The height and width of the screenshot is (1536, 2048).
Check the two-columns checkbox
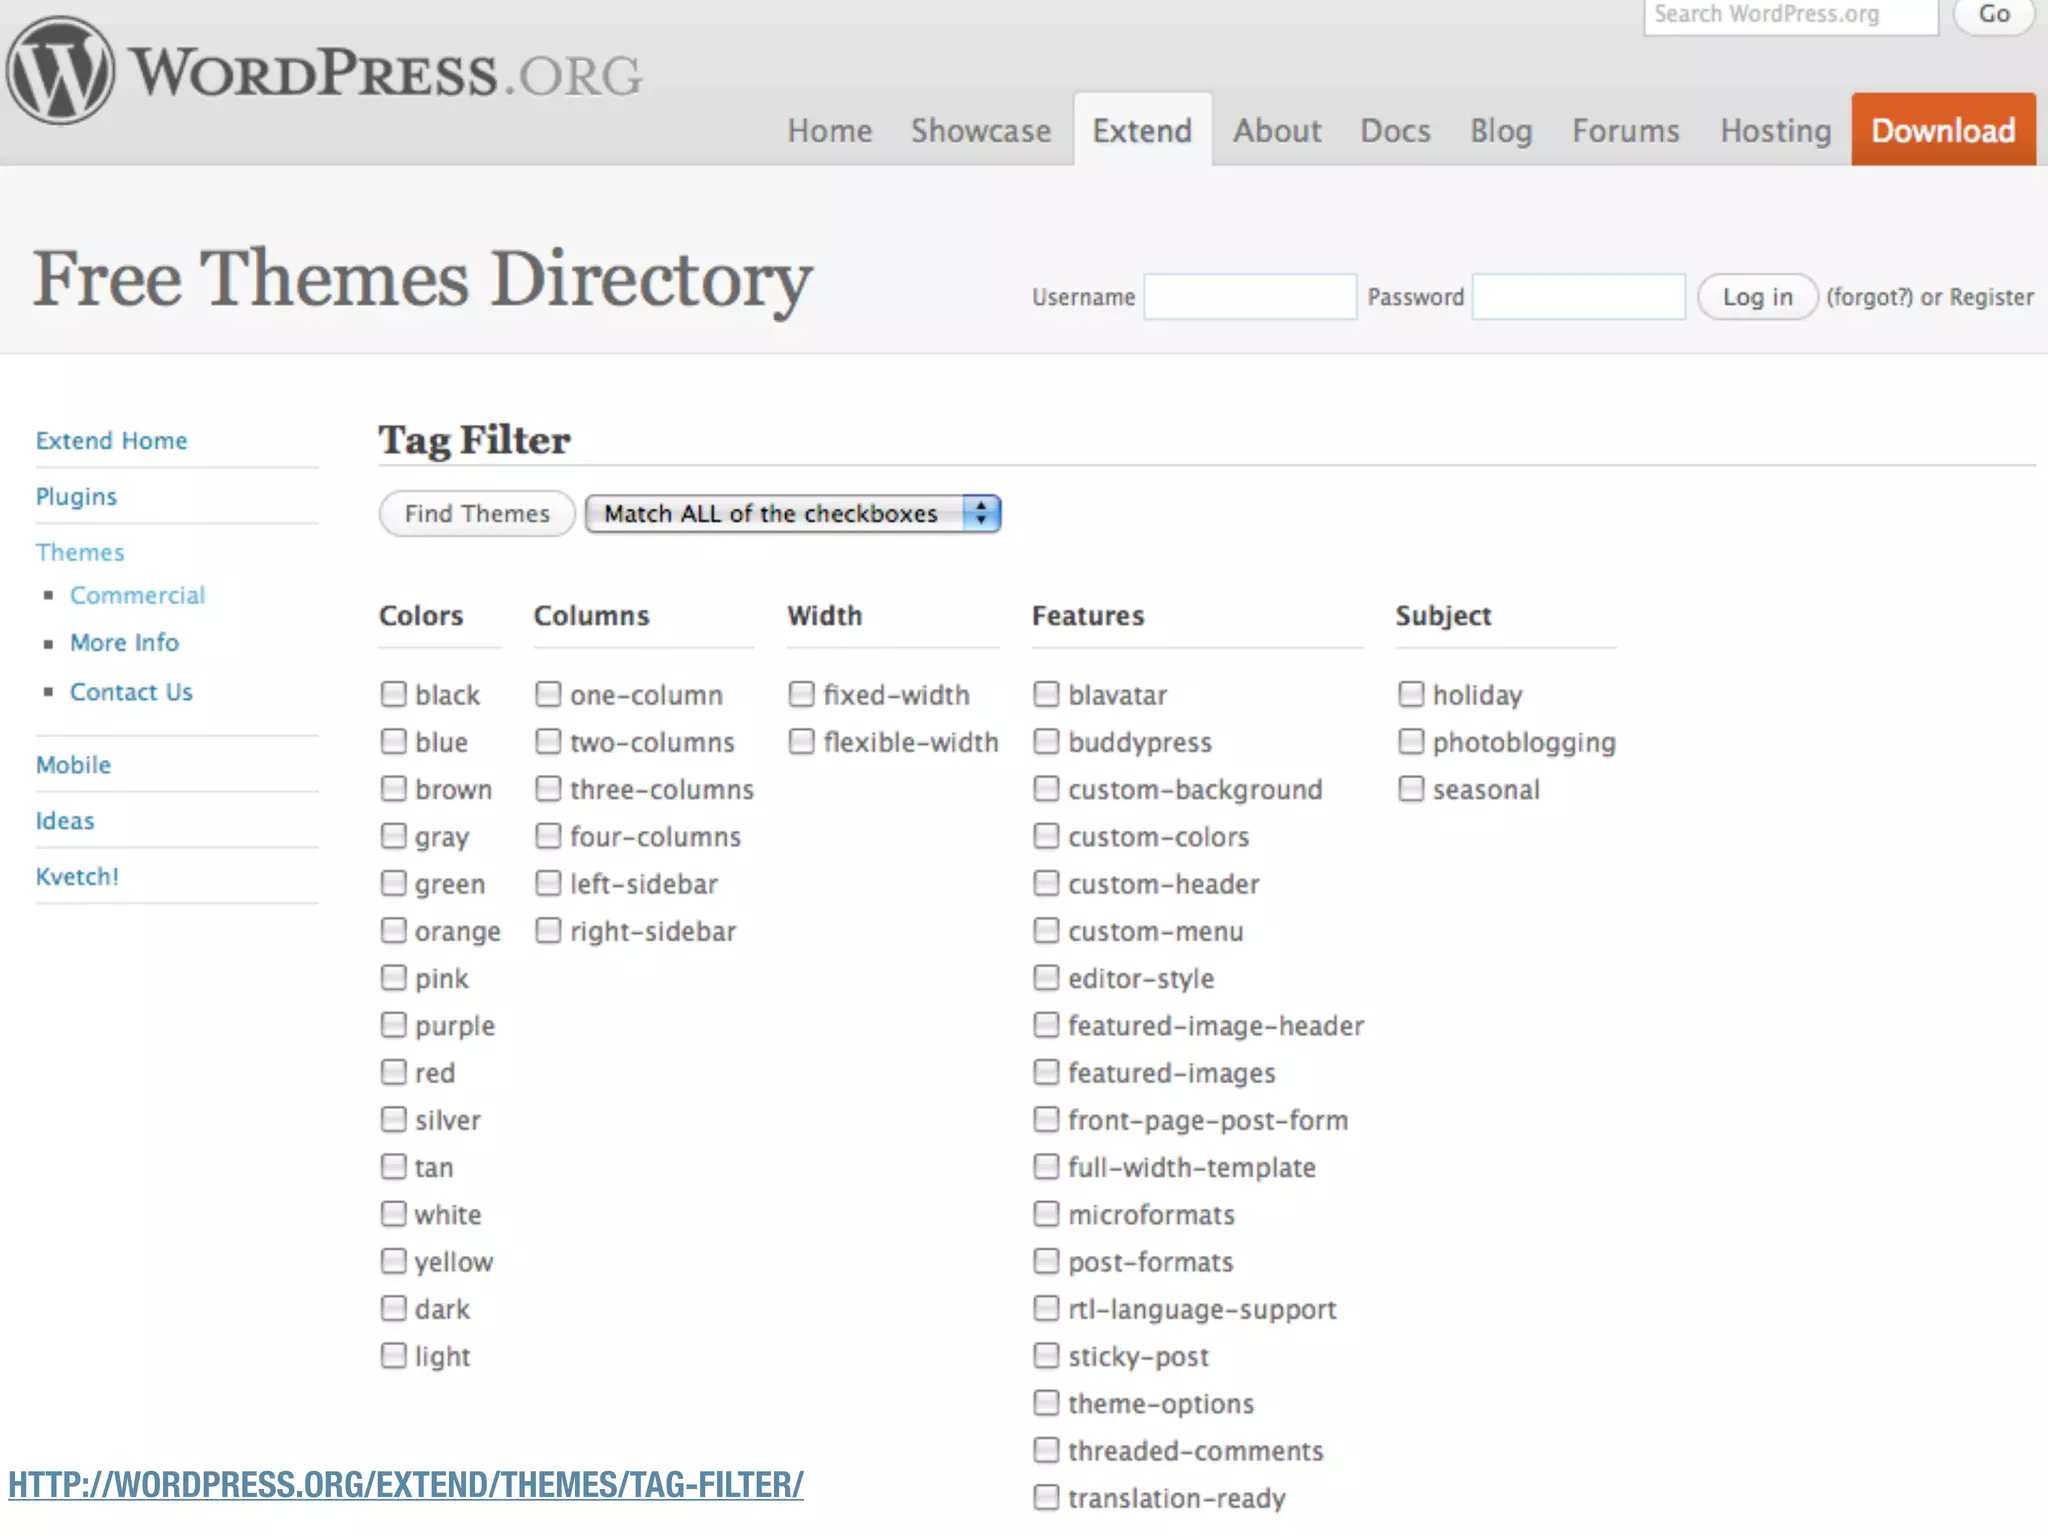pos(548,741)
